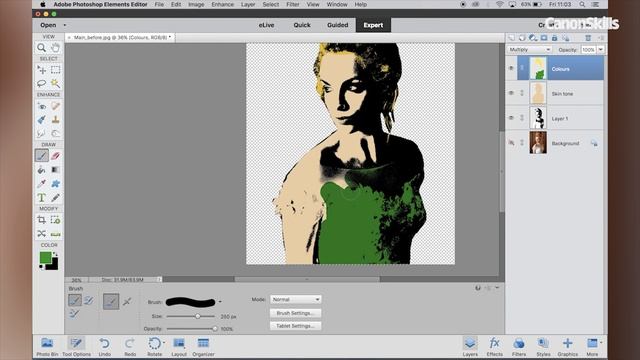Click the create new layer icon

coord(511,38)
